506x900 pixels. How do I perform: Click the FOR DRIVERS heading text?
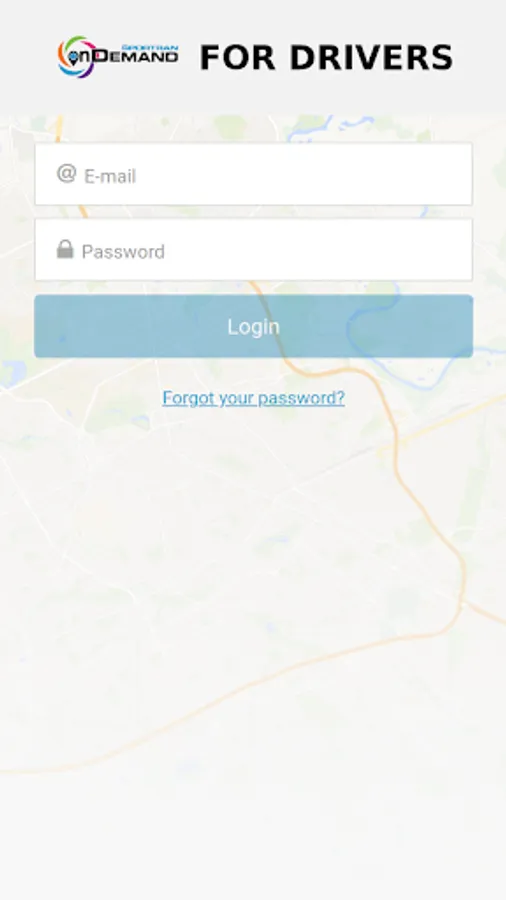(x=326, y=58)
